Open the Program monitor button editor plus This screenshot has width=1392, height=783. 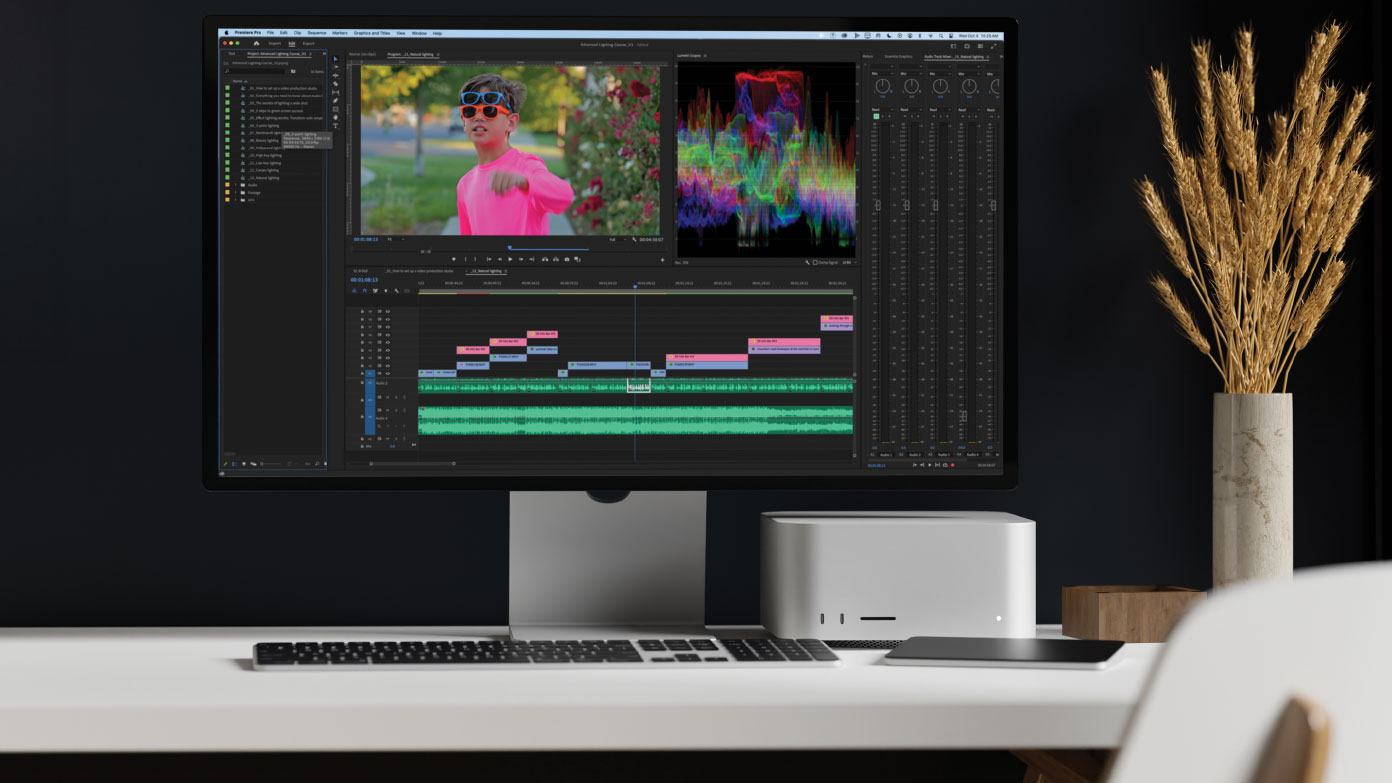tap(662, 260)
